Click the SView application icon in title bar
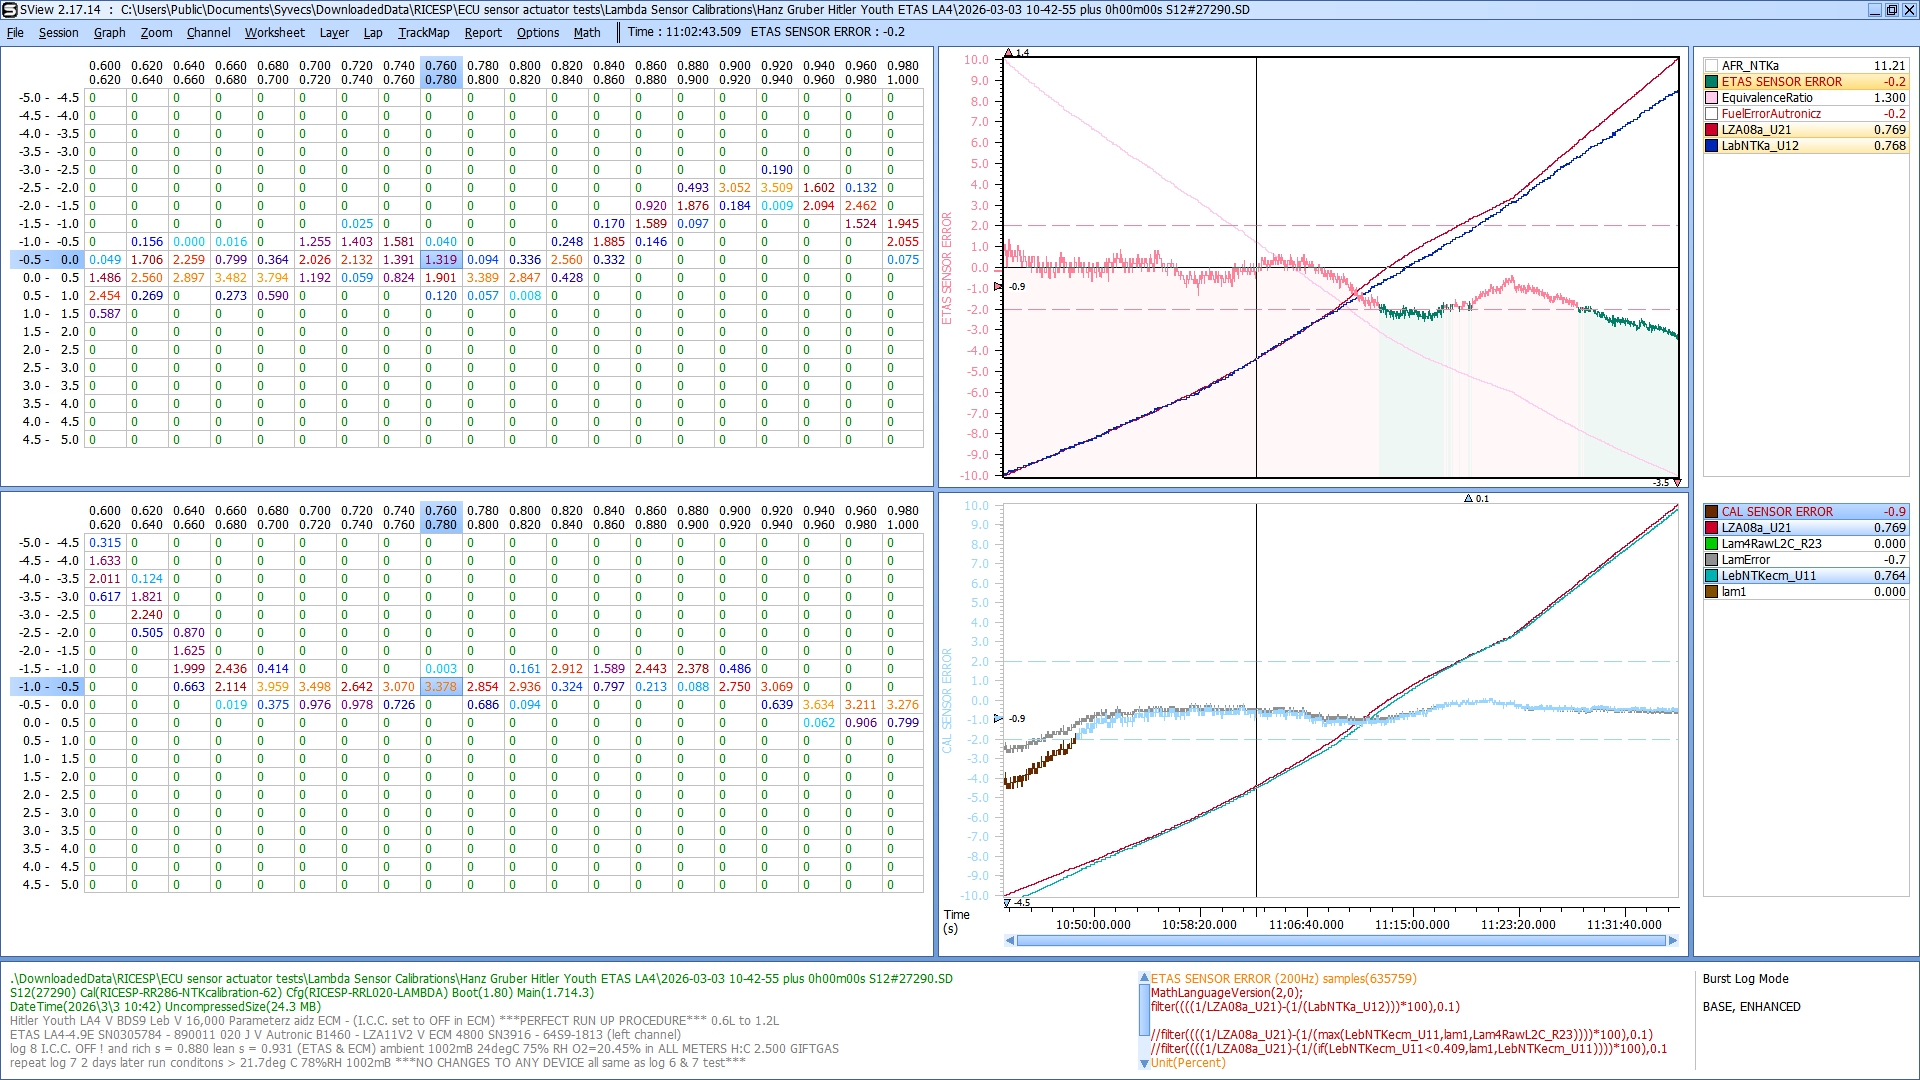This screenshot has width=1920, height=1080. tap(10, 10)
